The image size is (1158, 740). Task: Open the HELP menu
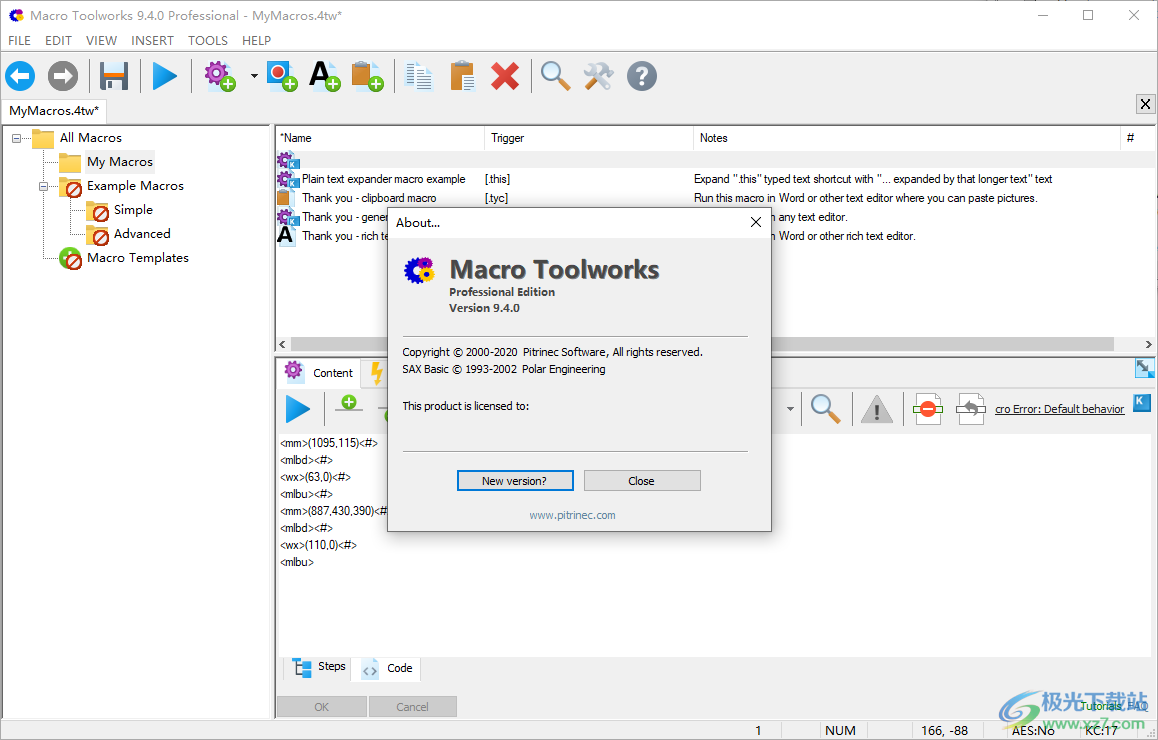point(256,41)
